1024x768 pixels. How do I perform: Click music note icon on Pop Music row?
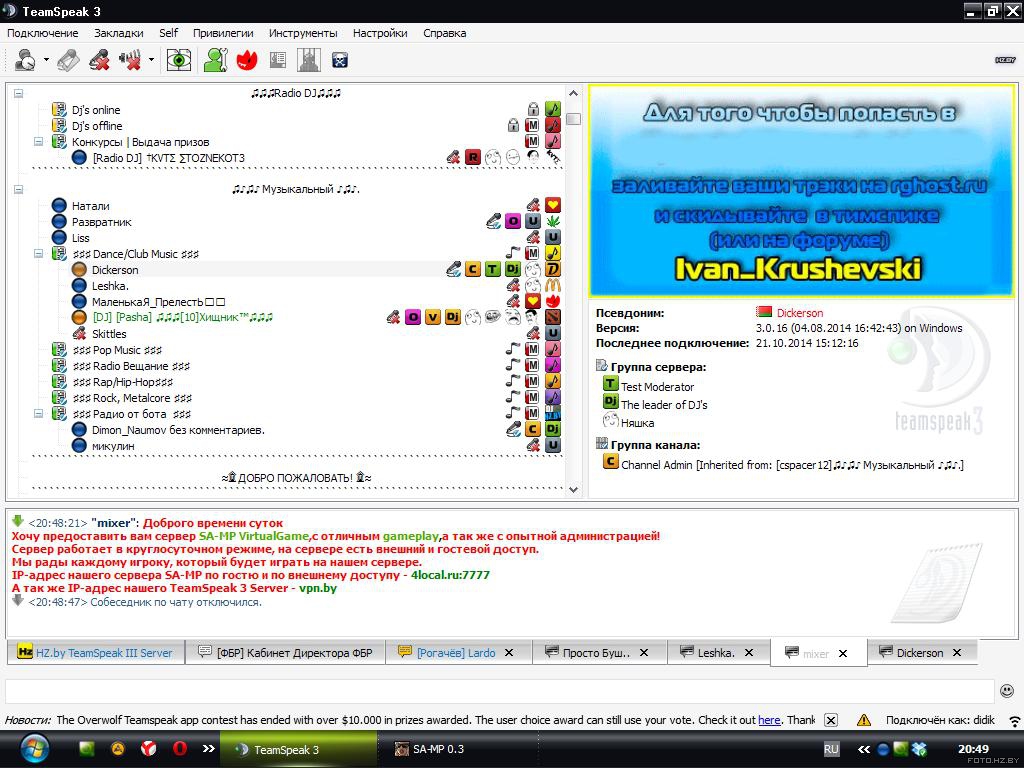(x=553, y=349)
